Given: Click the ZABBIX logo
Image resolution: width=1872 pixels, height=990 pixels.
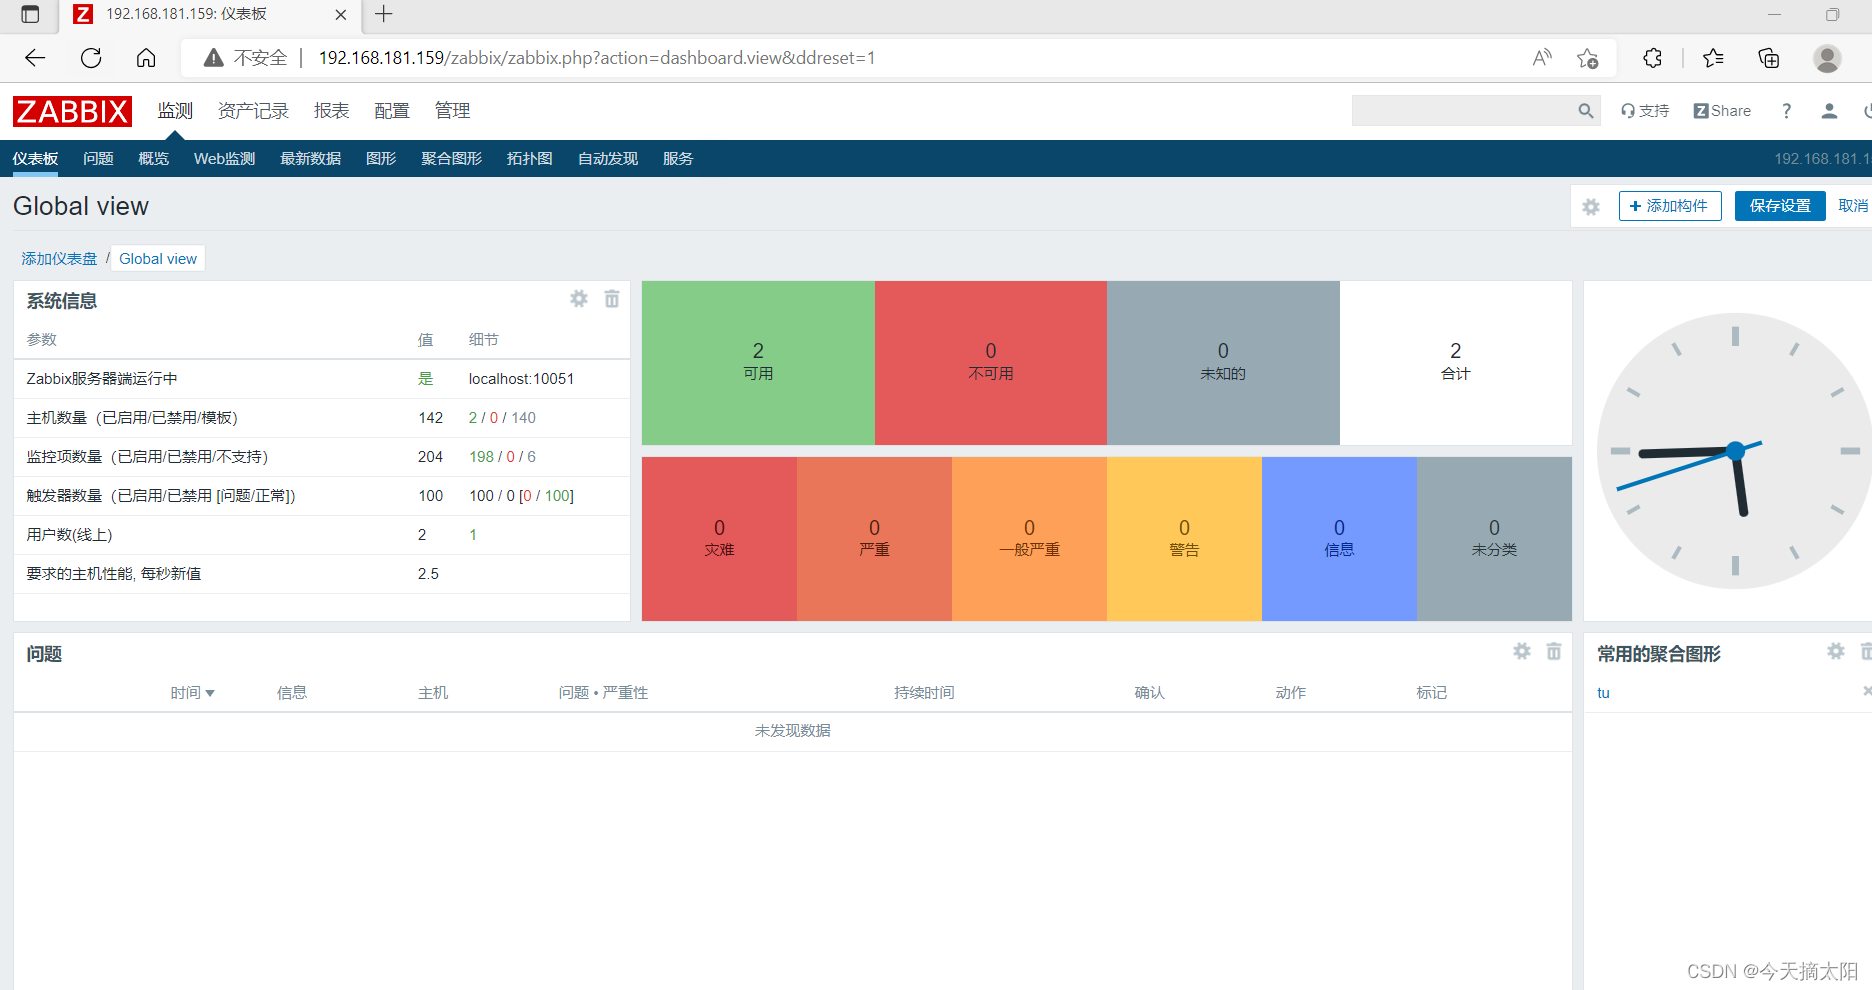Looking at the screenshot, I should (72, 111).
